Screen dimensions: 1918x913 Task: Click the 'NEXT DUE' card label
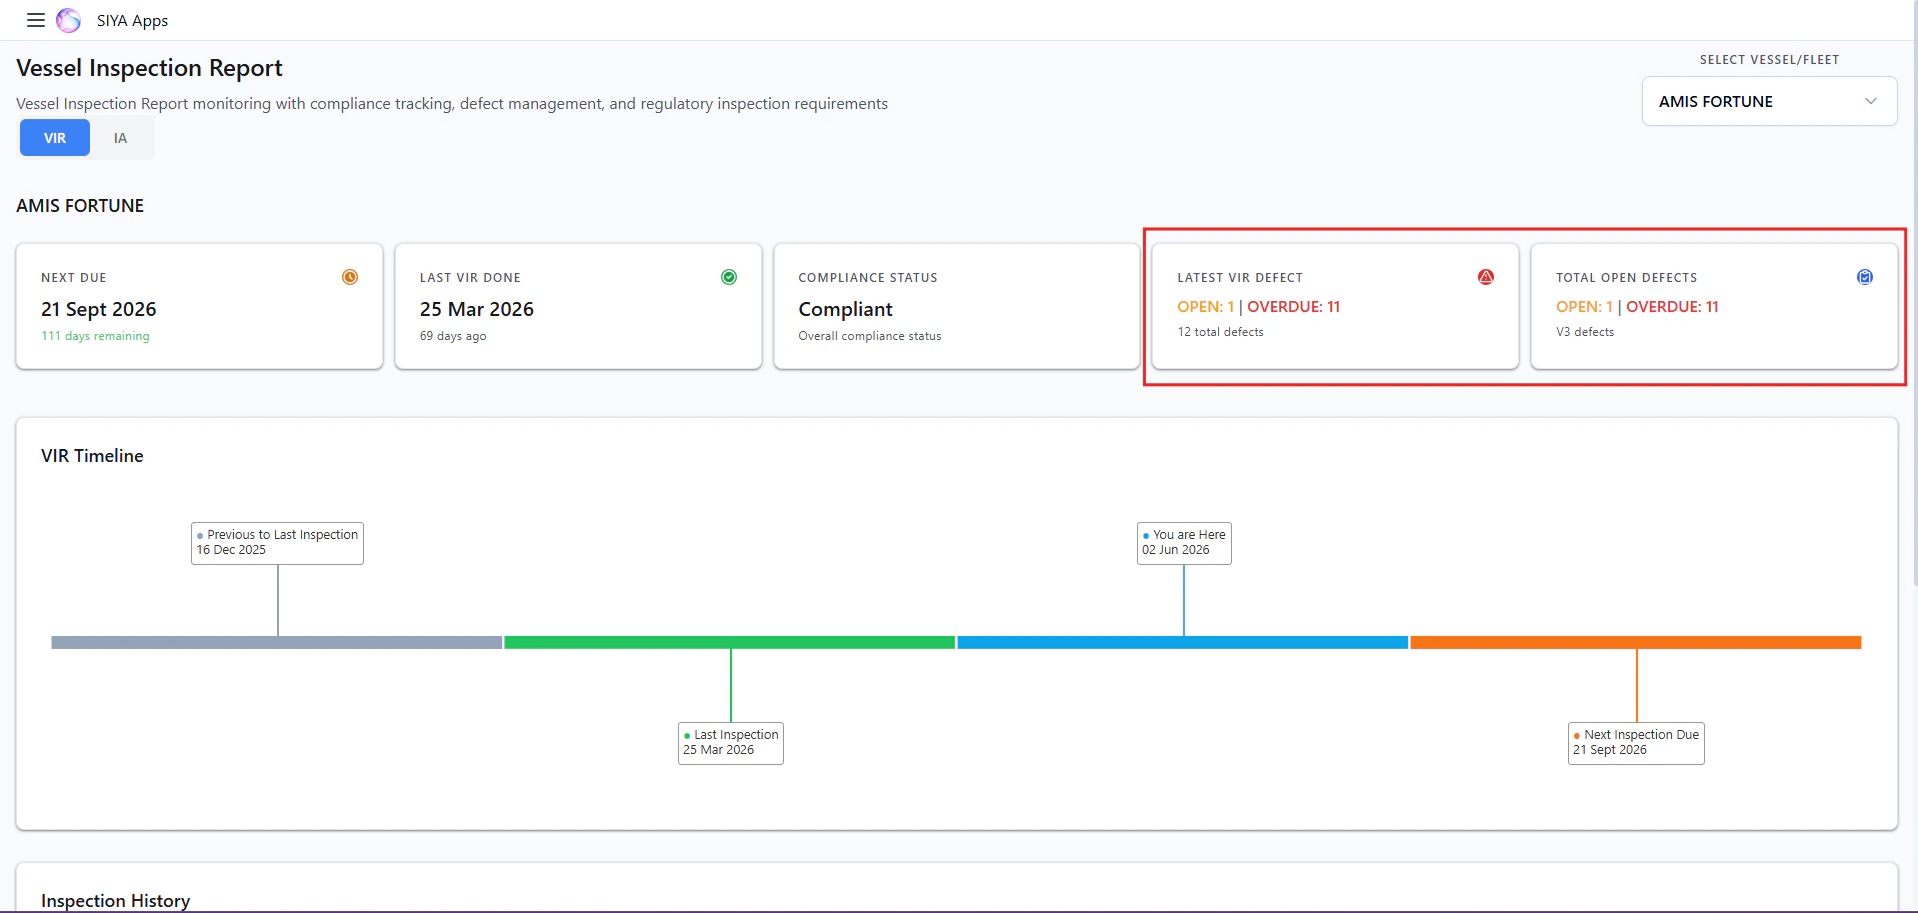tap(74, 278)
